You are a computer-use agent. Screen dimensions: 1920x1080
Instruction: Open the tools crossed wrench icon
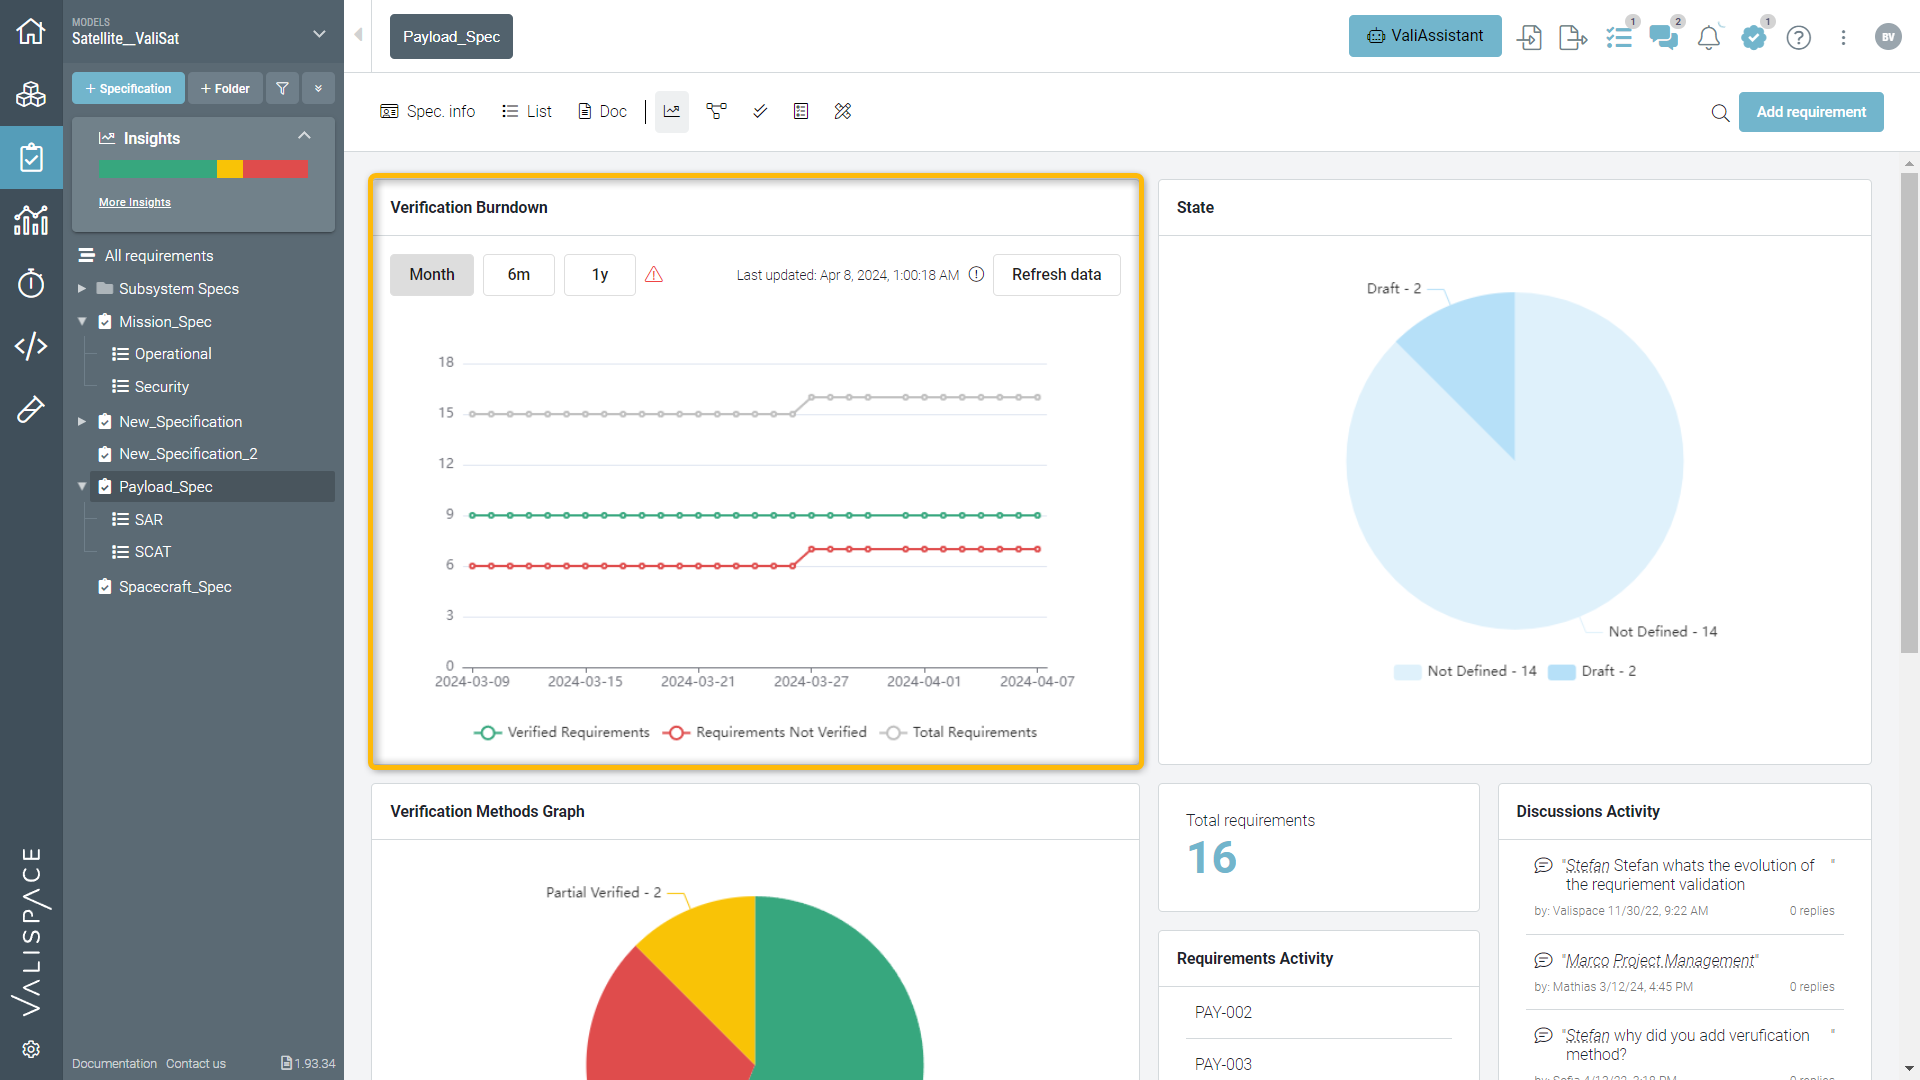pyautogui.click(x=843, y=111)
